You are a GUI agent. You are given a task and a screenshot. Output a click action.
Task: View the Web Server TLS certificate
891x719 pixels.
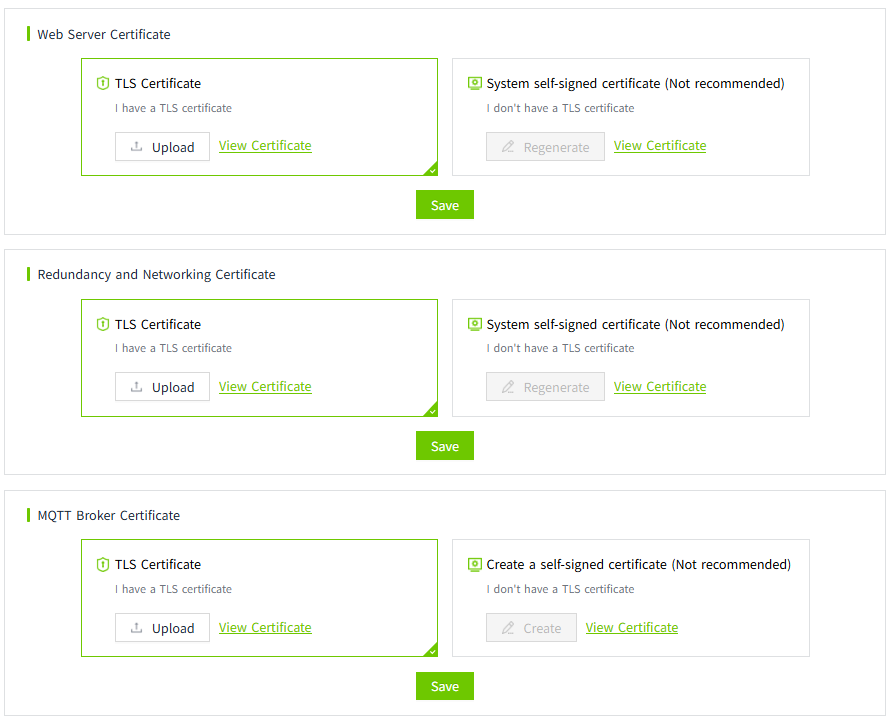(265, 146)
